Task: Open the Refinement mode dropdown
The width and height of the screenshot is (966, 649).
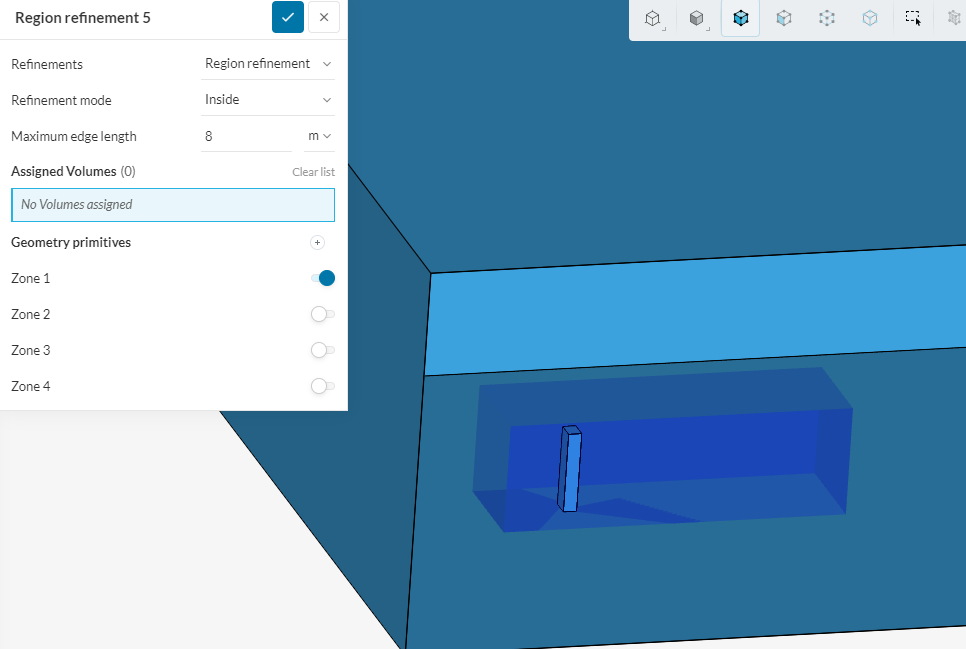Action: [x=268, y=100]
